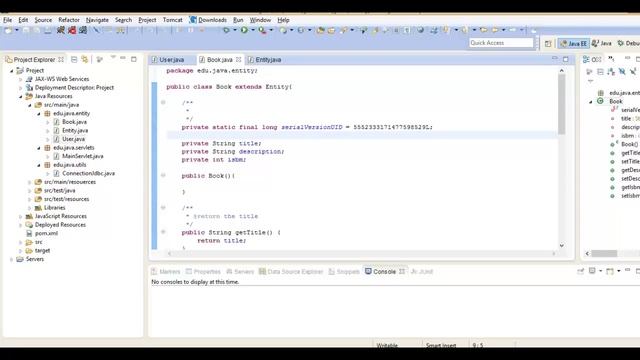This screenshot has height=360, width=640.
Task: Click the Tomcat start icon in toolbar
Action: tap(61, 30)
